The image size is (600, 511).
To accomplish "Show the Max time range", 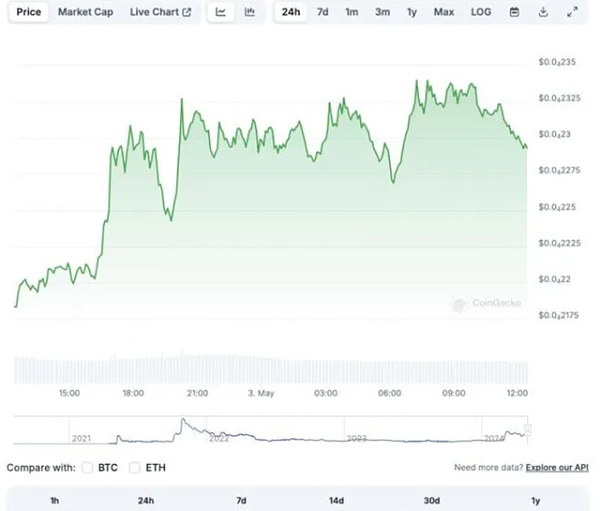I will 444,12.
